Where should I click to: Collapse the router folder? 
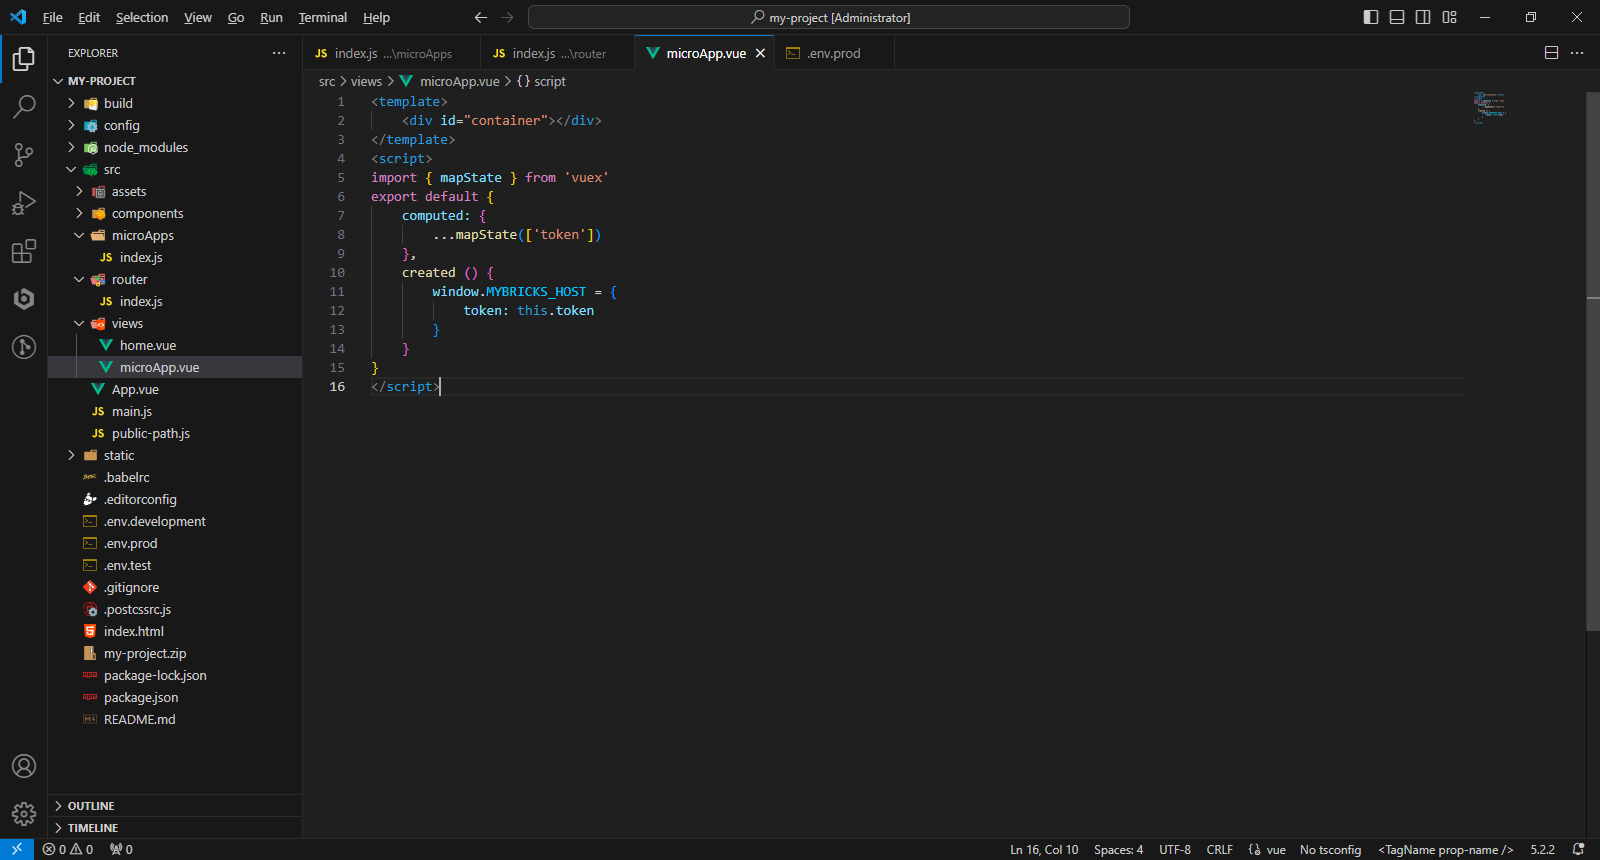(175, 279)
